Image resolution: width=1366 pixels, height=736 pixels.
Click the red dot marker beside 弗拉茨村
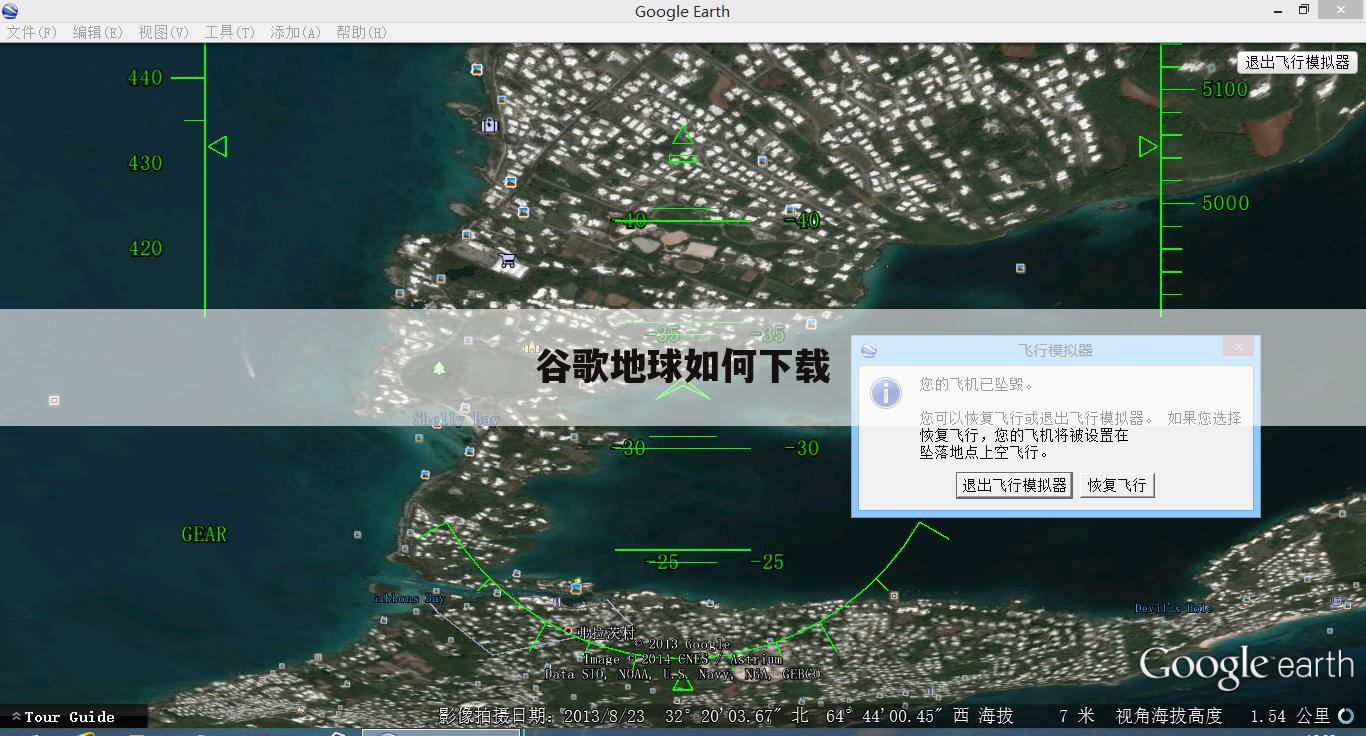[568, 631]
